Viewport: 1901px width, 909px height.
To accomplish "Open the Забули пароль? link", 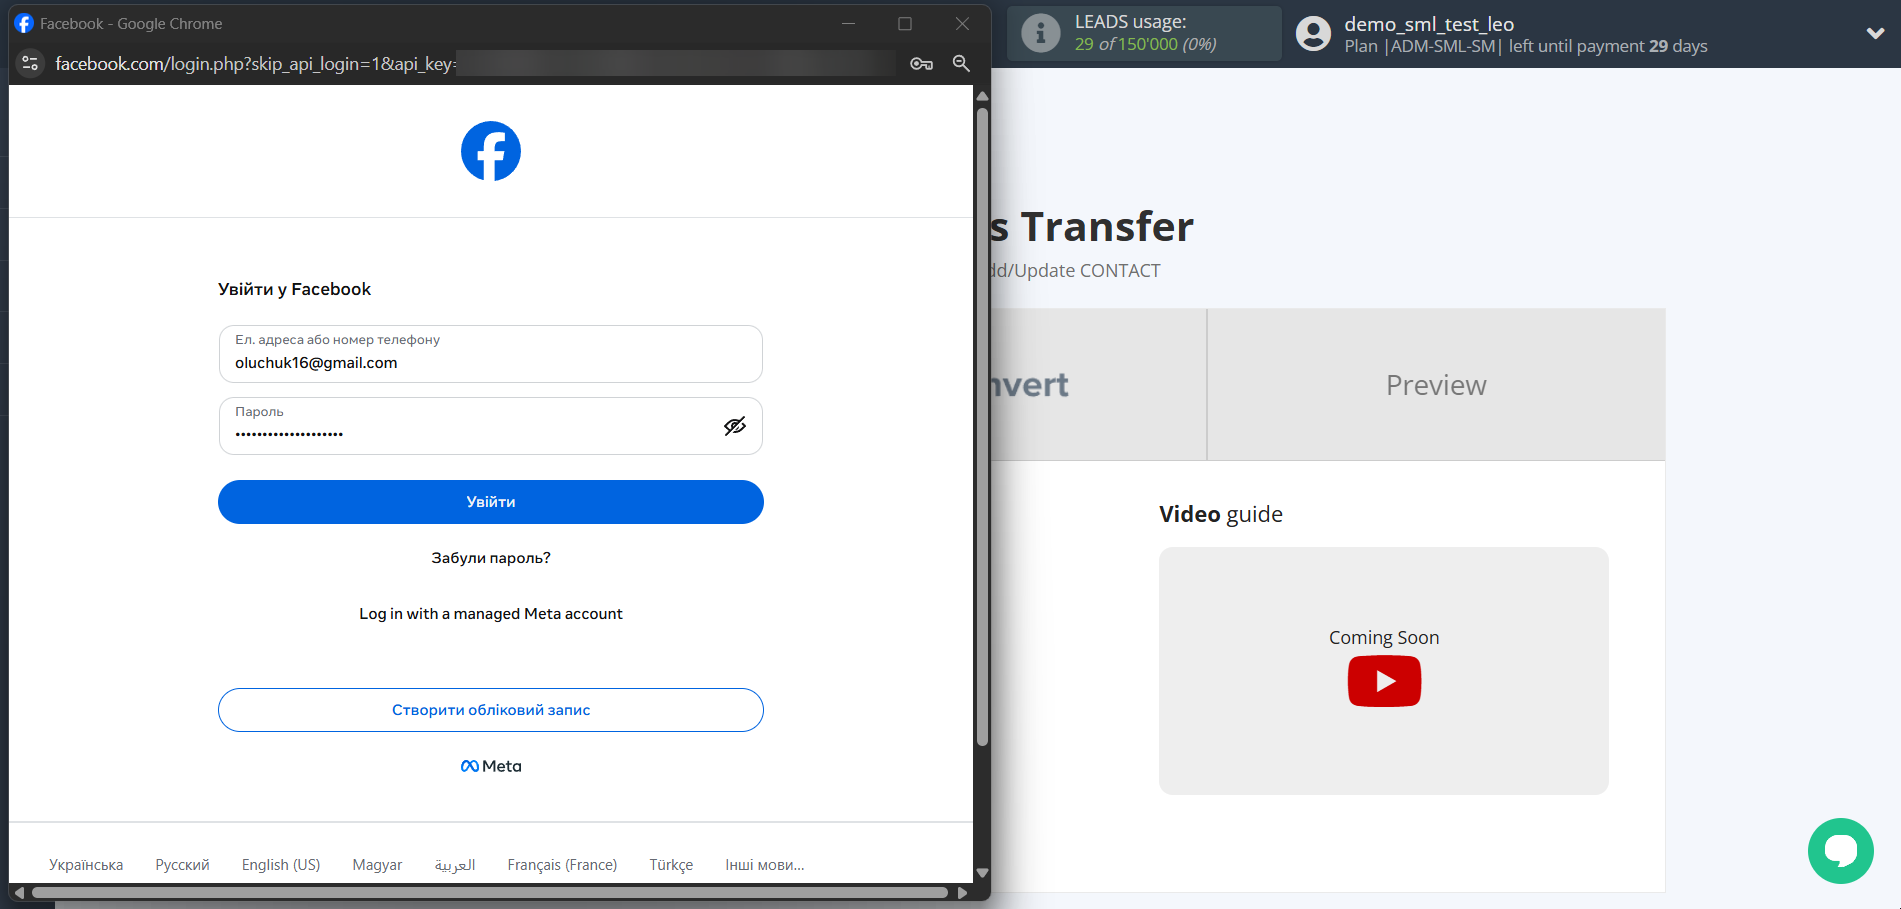I will [491, 558].
